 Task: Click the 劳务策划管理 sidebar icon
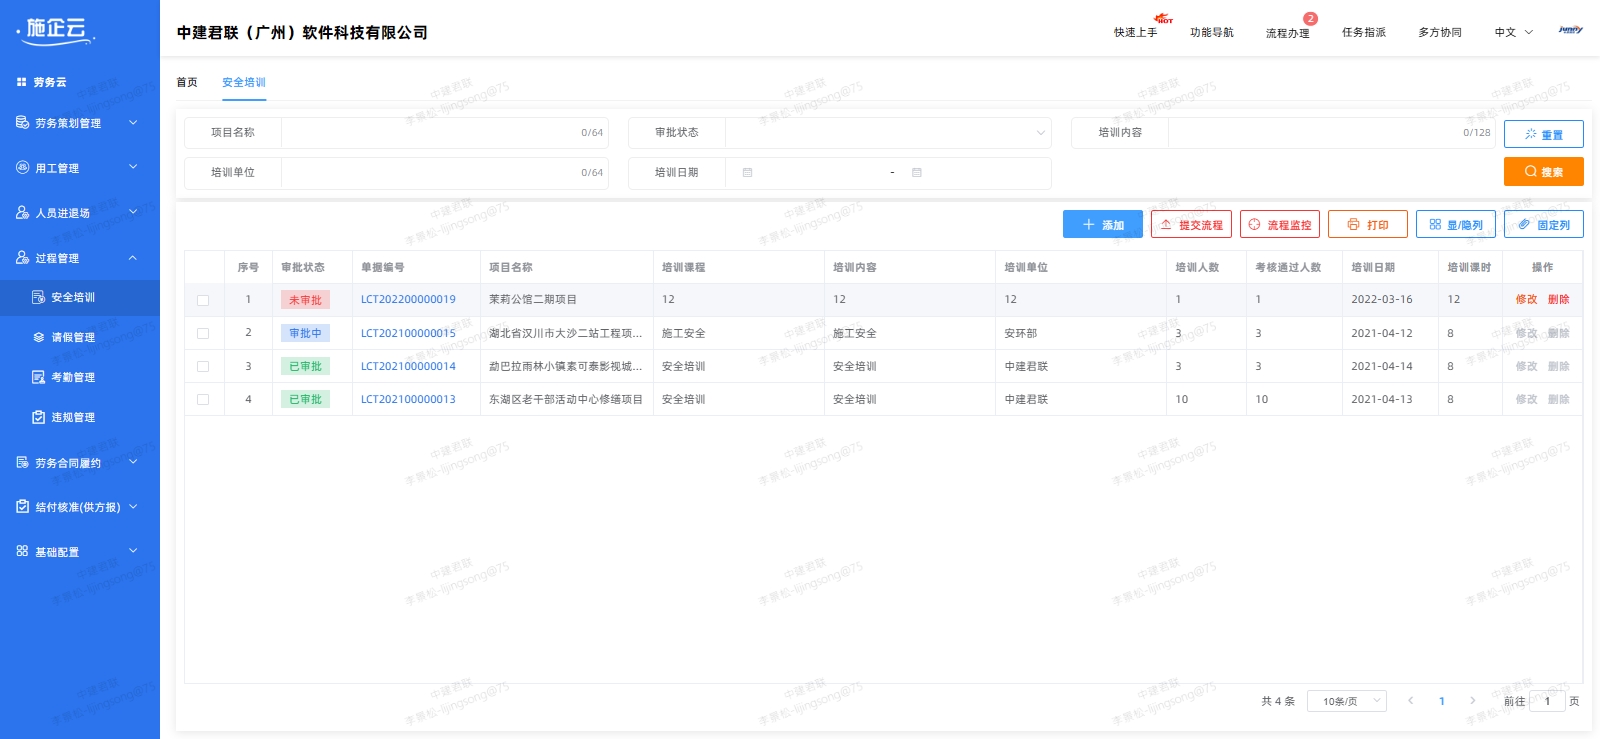pos(22,122)
